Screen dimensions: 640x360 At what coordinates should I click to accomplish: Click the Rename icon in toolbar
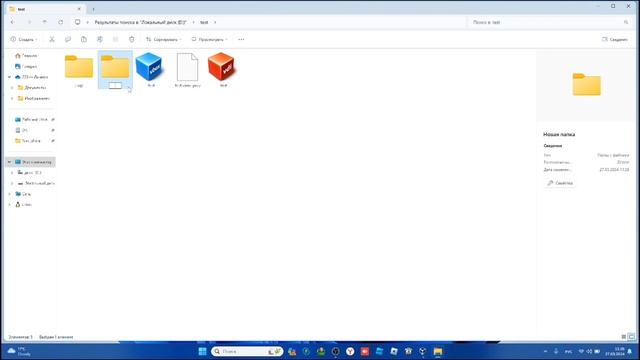coord(100,40)
